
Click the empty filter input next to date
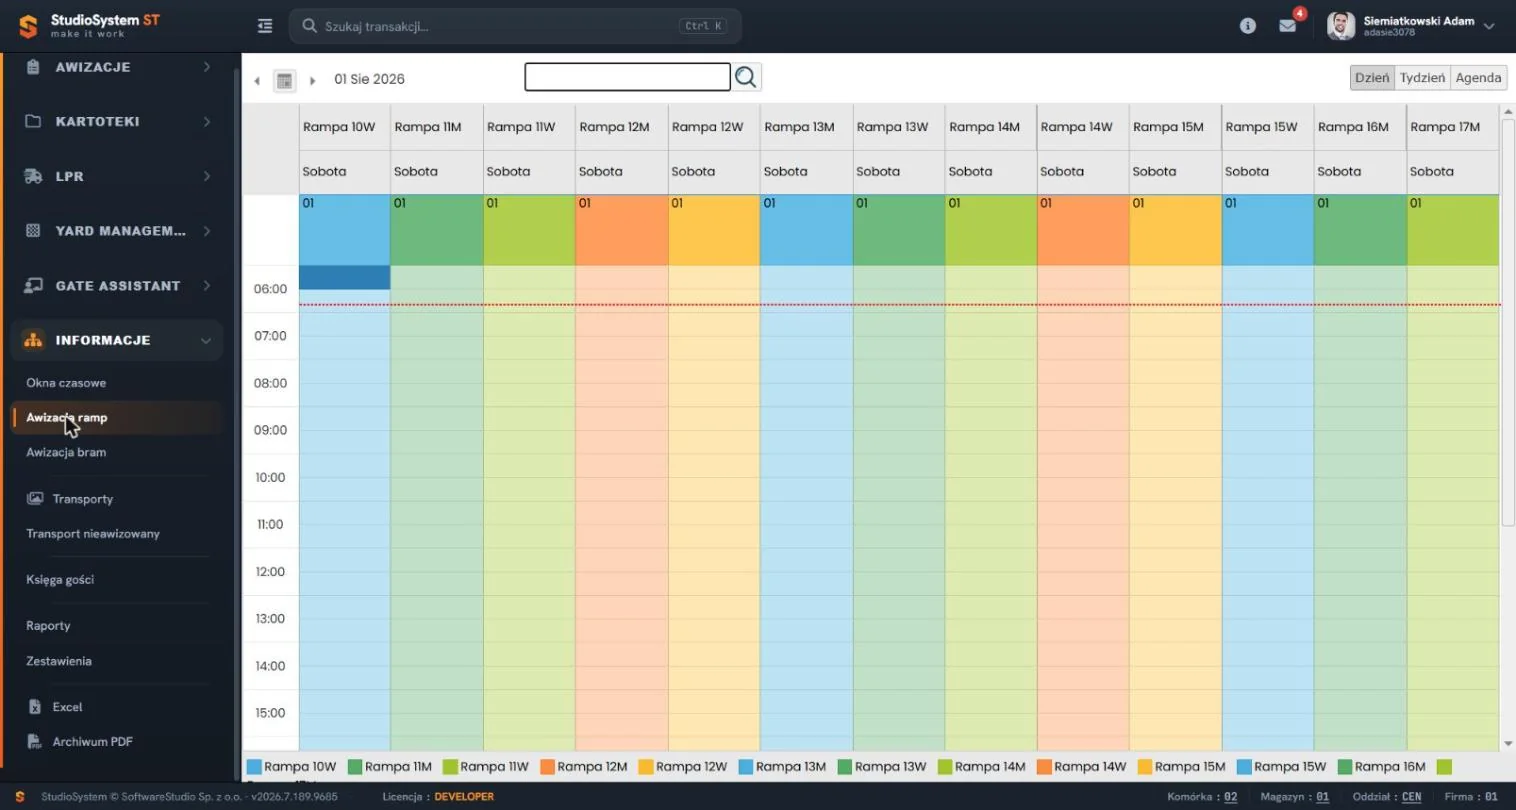point(628,77)
